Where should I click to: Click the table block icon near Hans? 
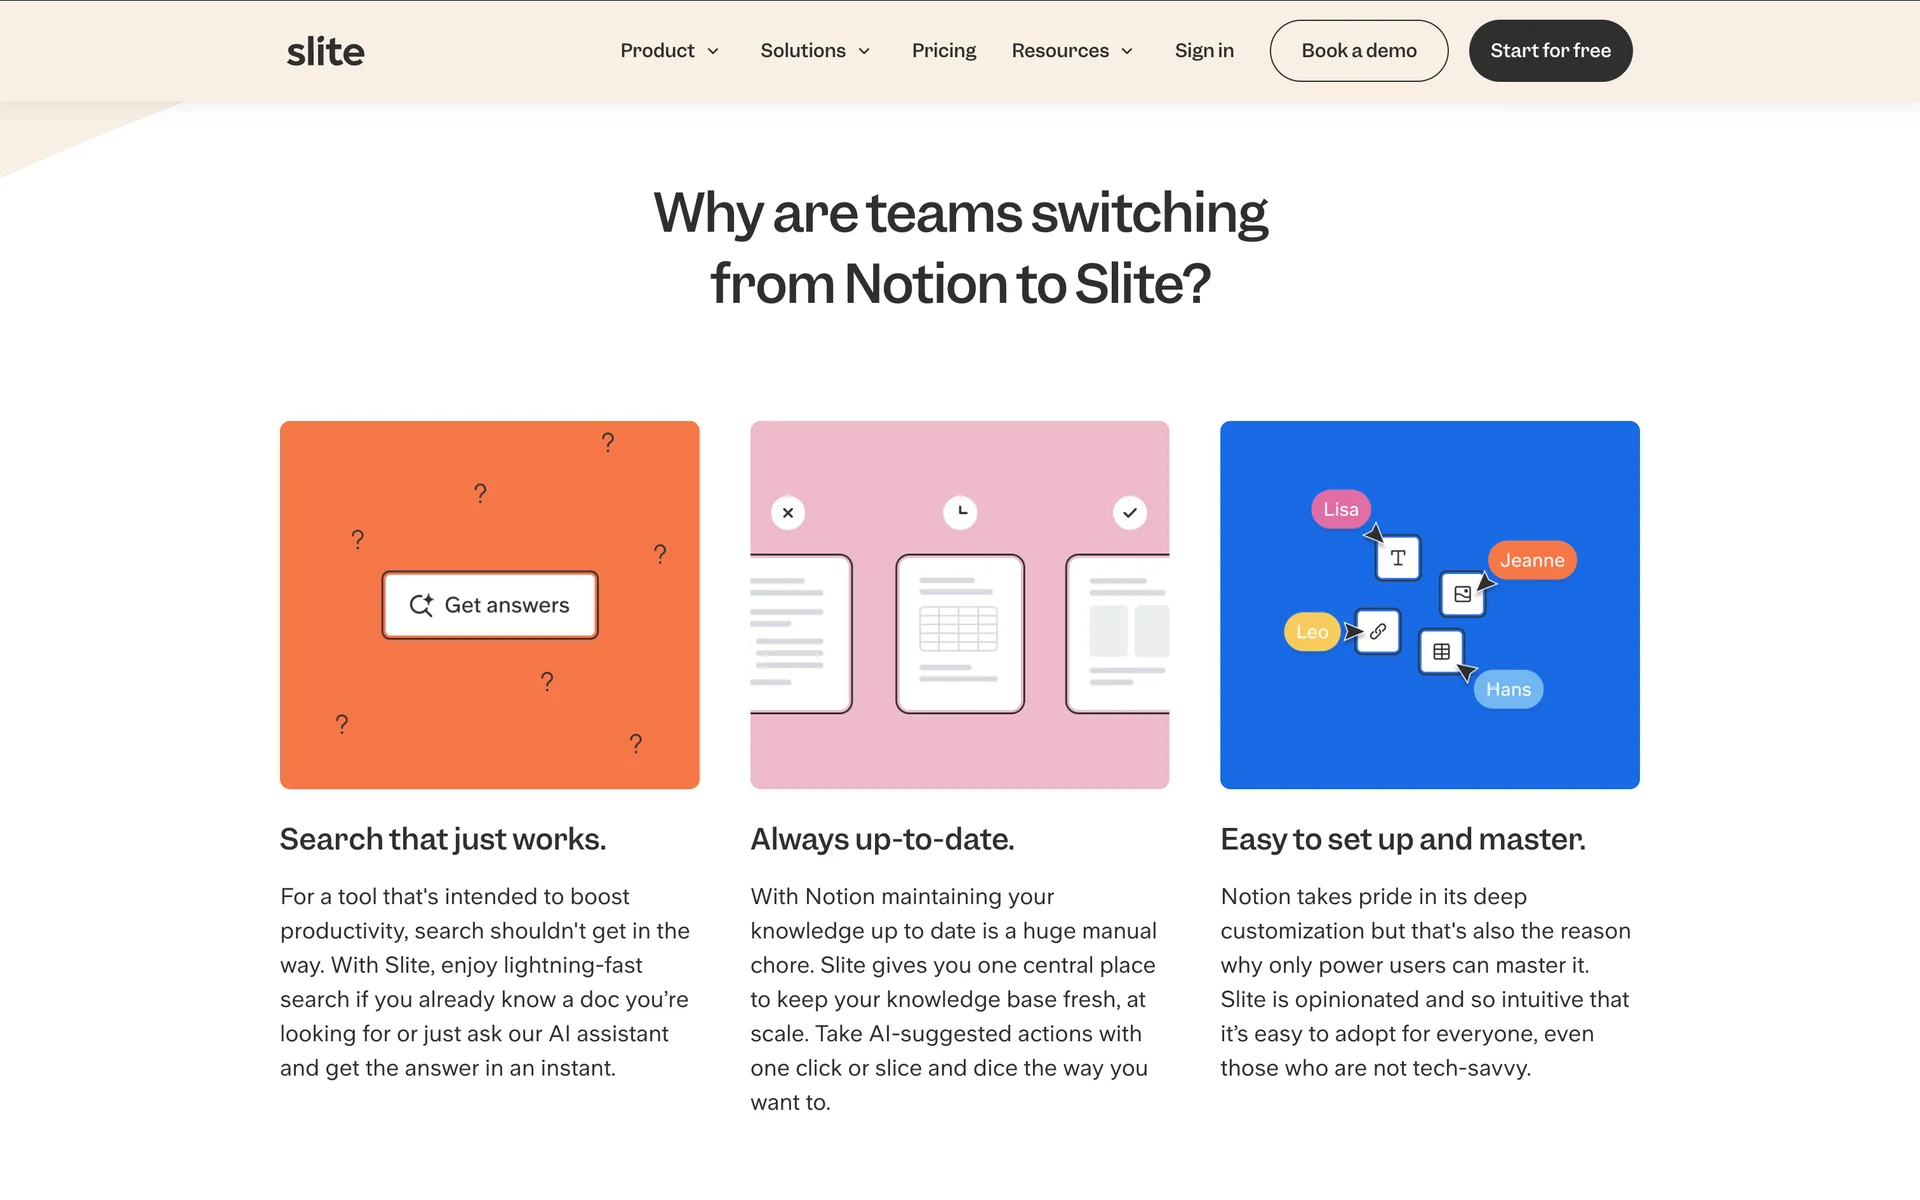(1441, 652)
